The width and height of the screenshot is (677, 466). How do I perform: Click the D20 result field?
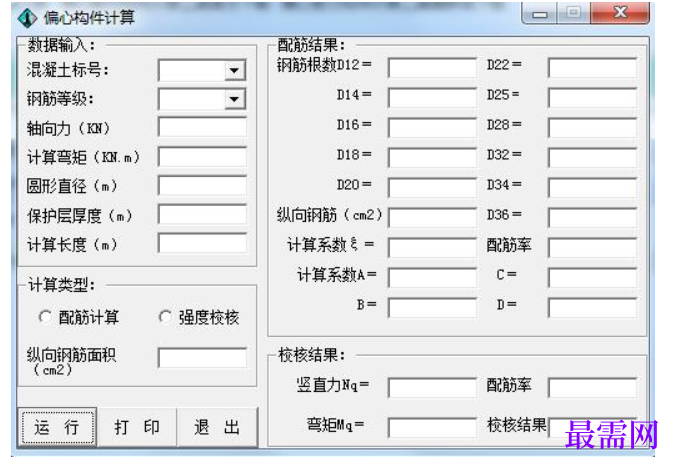coord(433,188)
